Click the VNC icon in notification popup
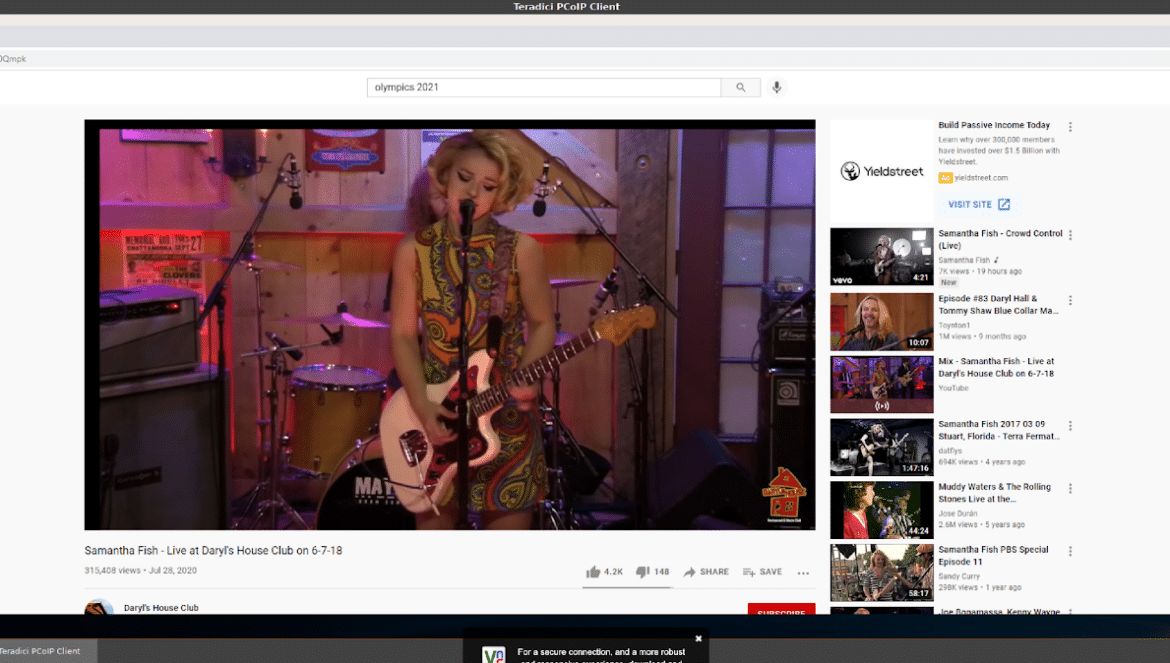1170x663 pixels. pos(493,654)
